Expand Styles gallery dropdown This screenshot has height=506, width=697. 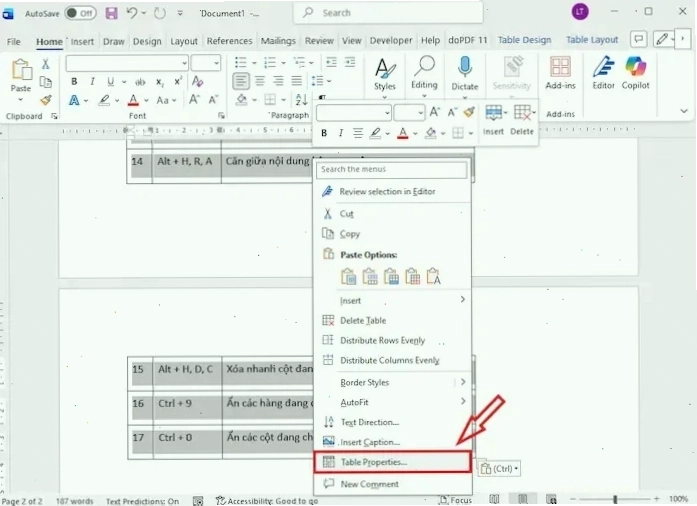[385, 97]
